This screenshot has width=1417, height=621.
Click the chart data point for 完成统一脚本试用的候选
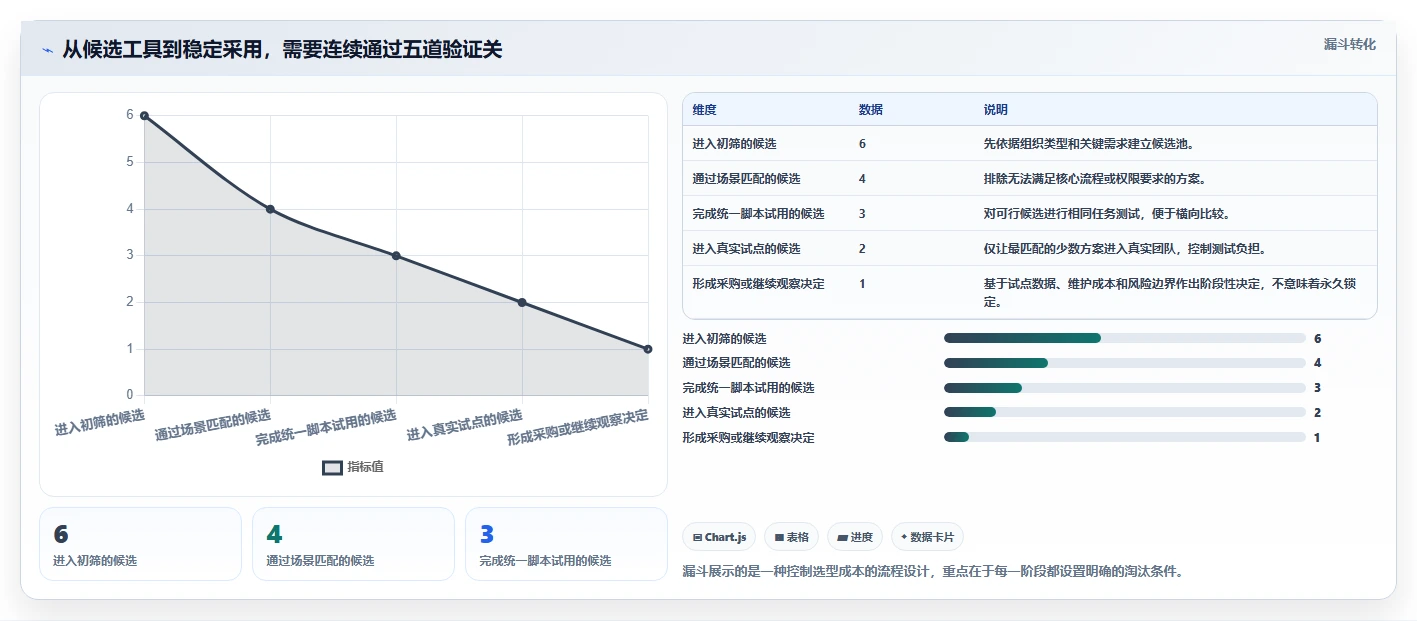click(396, 256)
